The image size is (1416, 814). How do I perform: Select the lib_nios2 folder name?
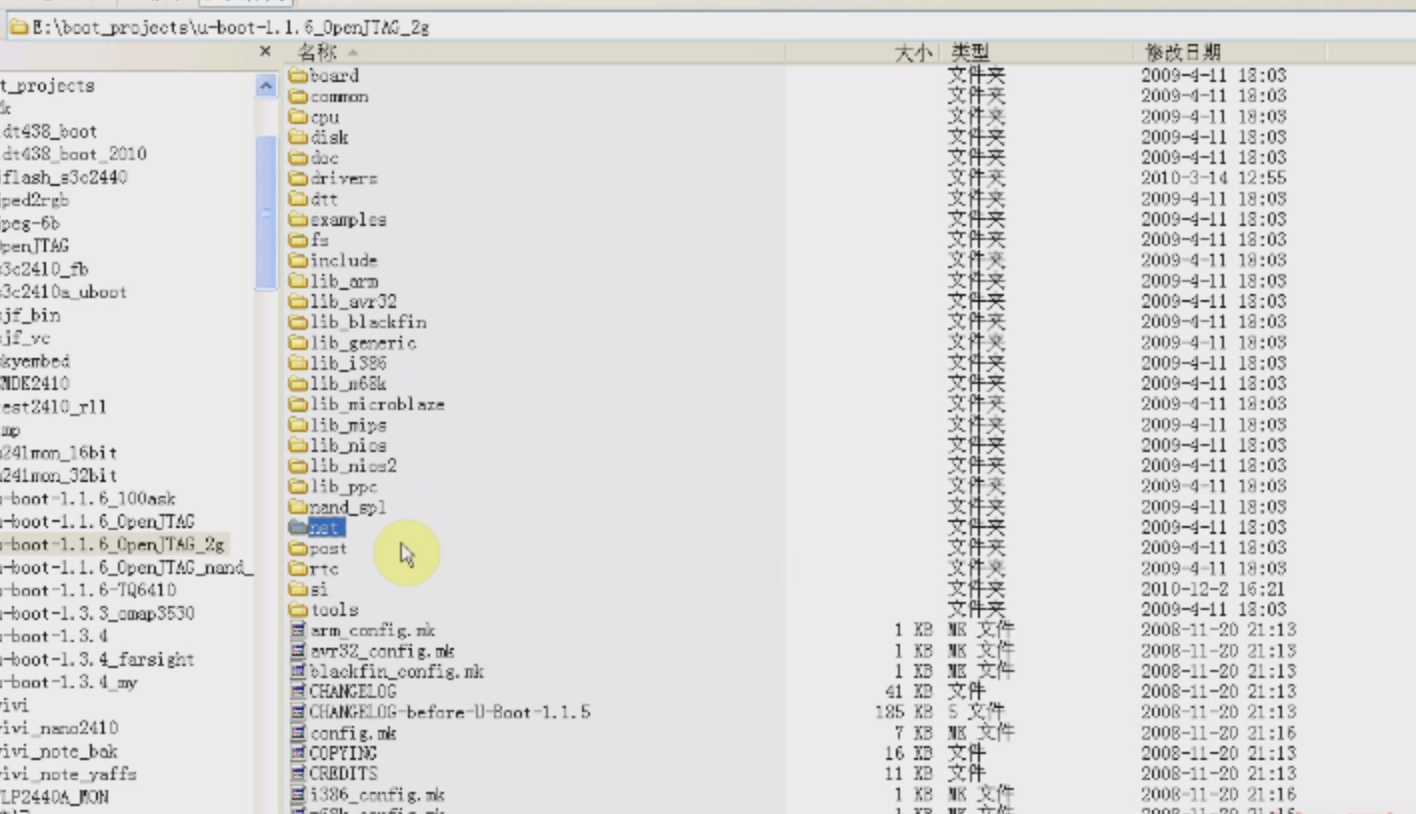[353, 465]
